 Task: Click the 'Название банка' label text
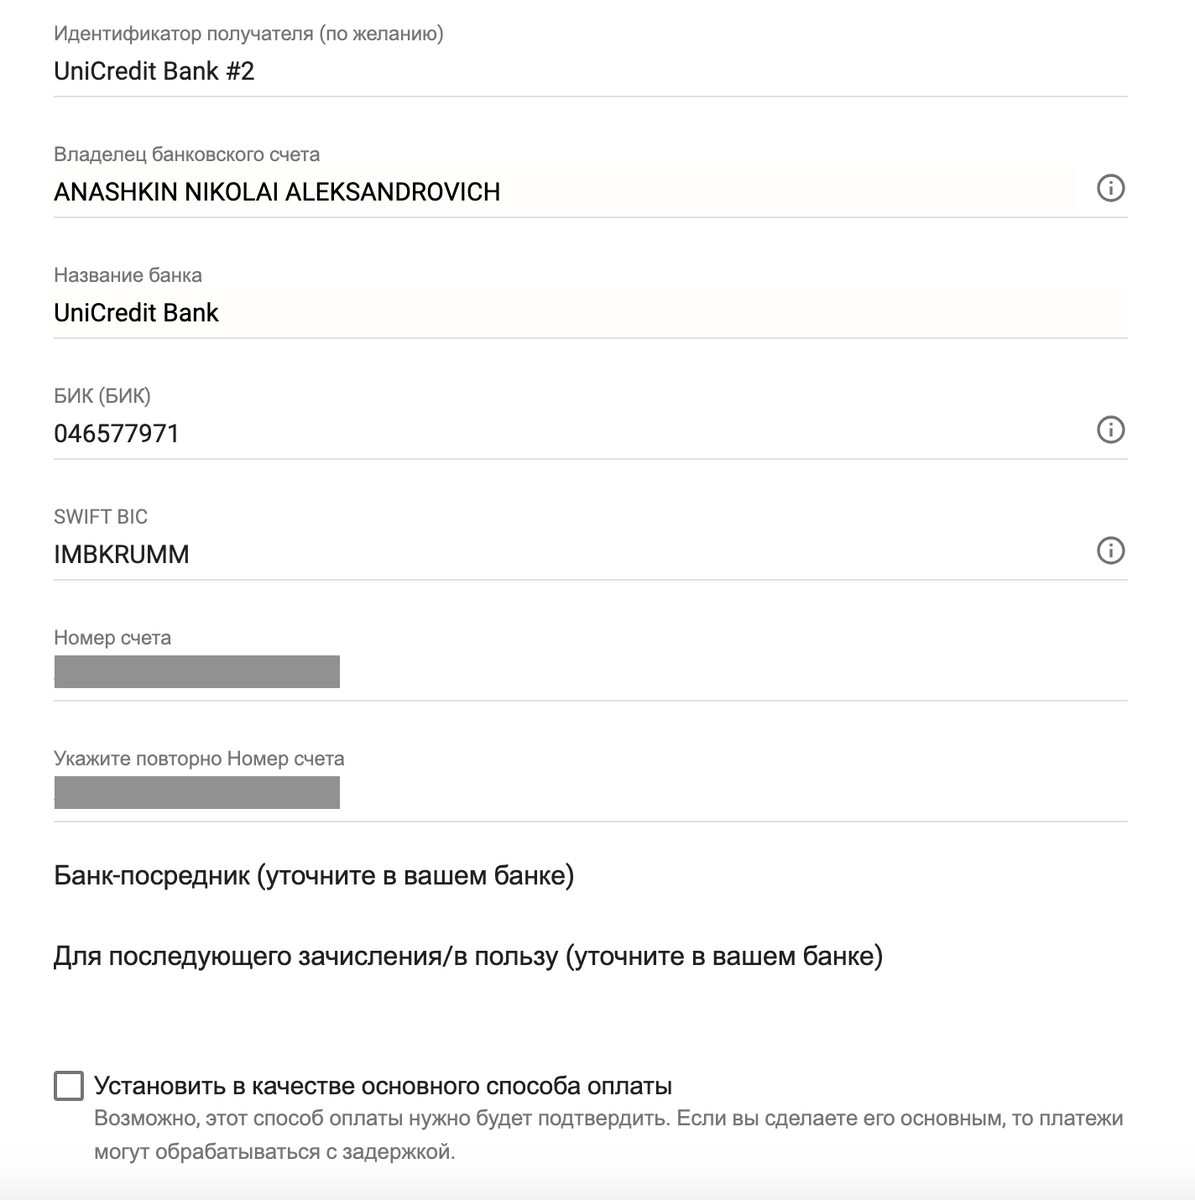pyautogui.click(x=128, y=275)
